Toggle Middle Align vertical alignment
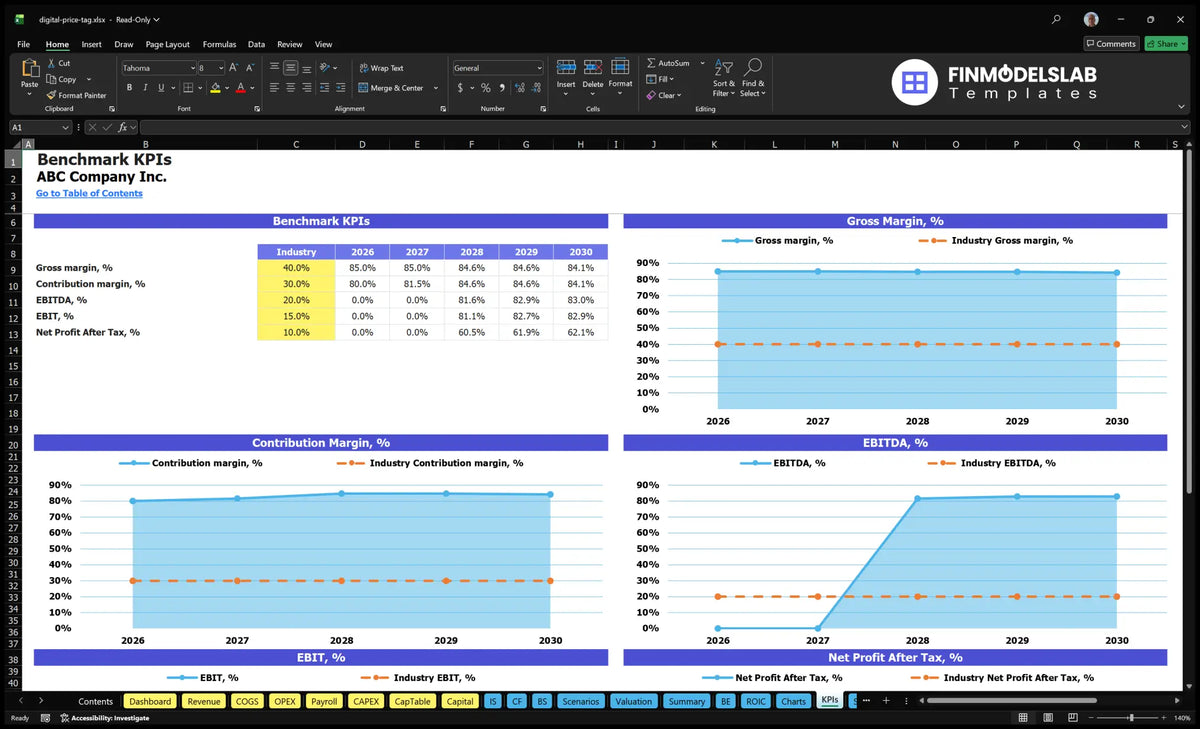 pos(290,68)
